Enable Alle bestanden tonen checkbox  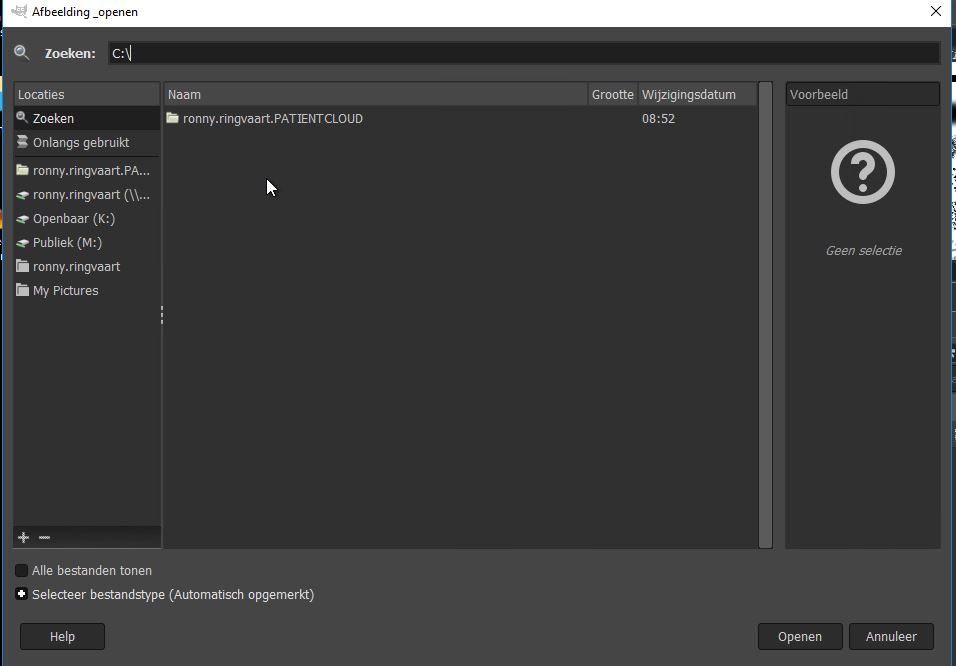coord(21,571)
